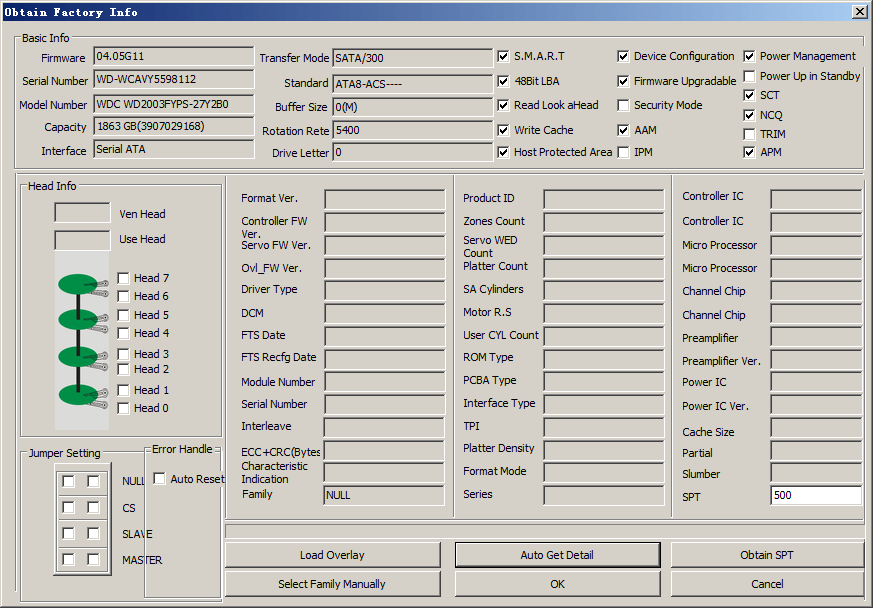The height and width of the screenshot is (608, 873).
Task: Enable the Auto Reset checkbox
Action: 159,479
